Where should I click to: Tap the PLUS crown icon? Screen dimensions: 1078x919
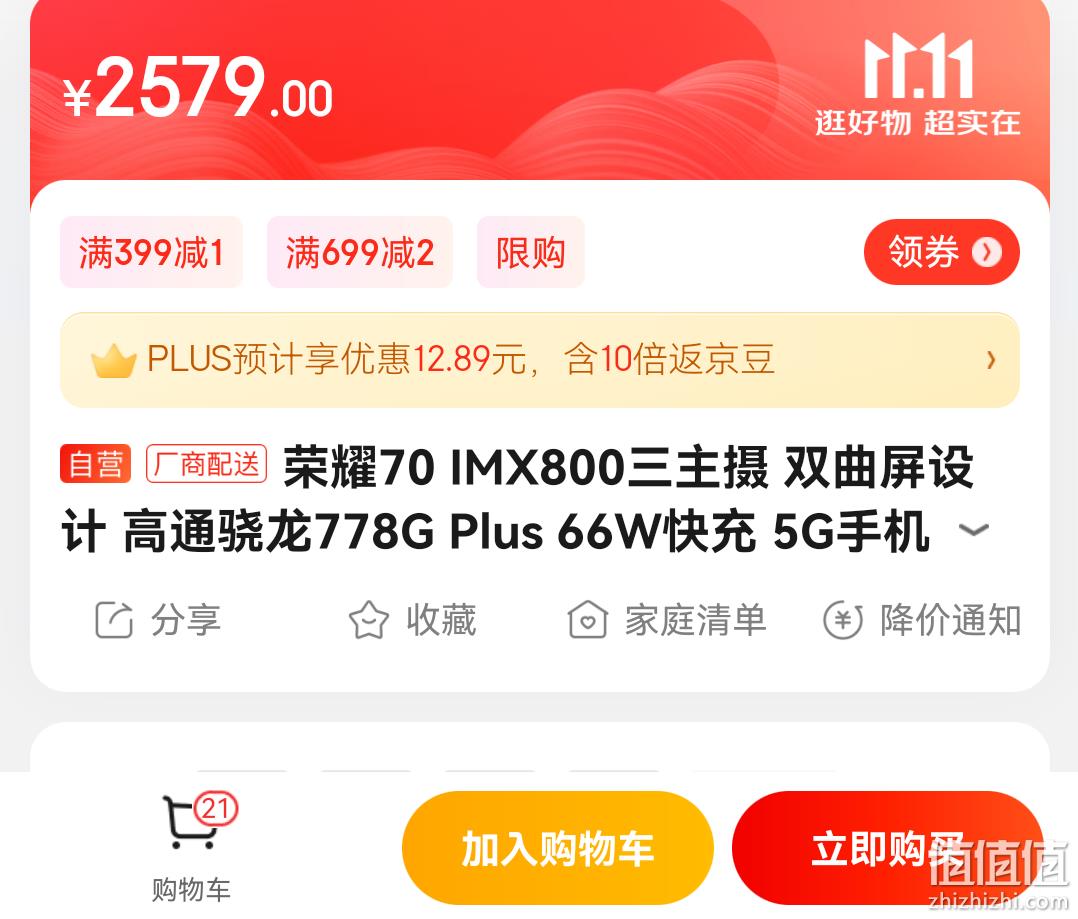[x=113, y=360]
